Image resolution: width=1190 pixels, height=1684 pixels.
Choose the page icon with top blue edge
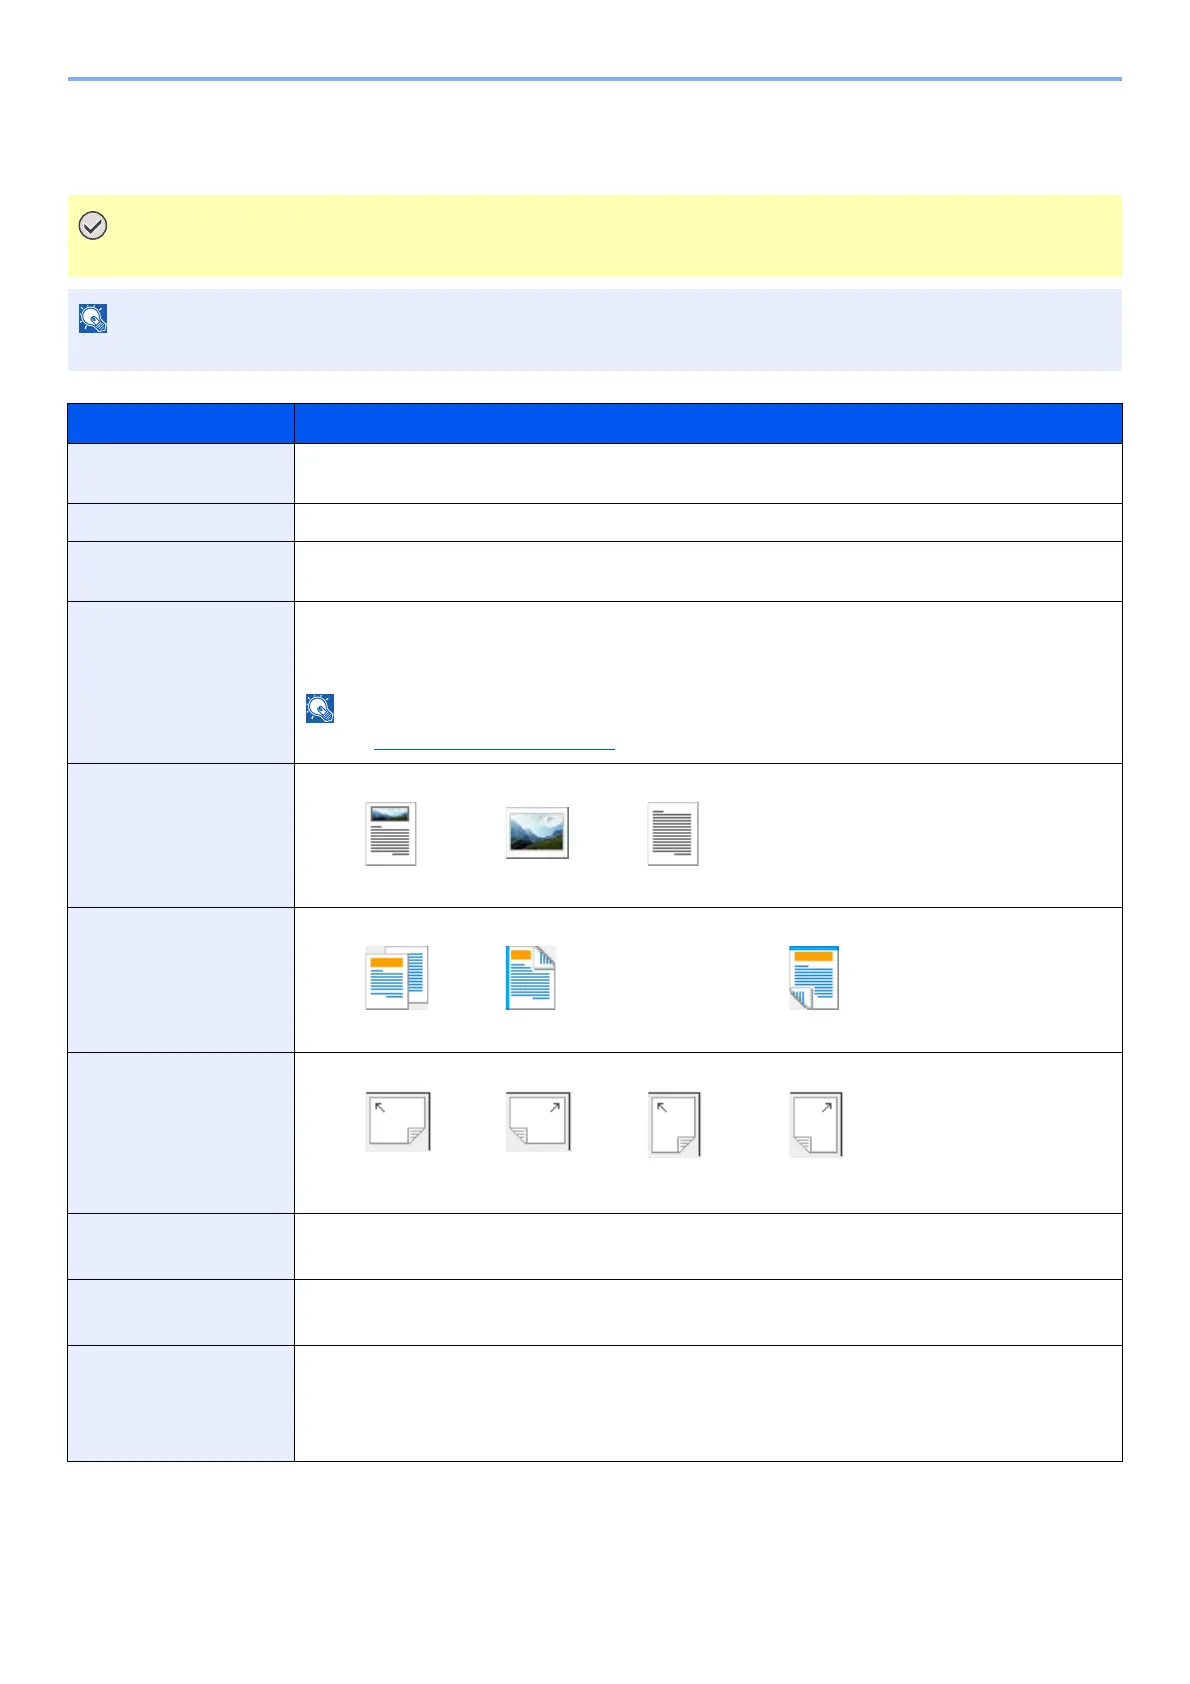click(814, 977)
